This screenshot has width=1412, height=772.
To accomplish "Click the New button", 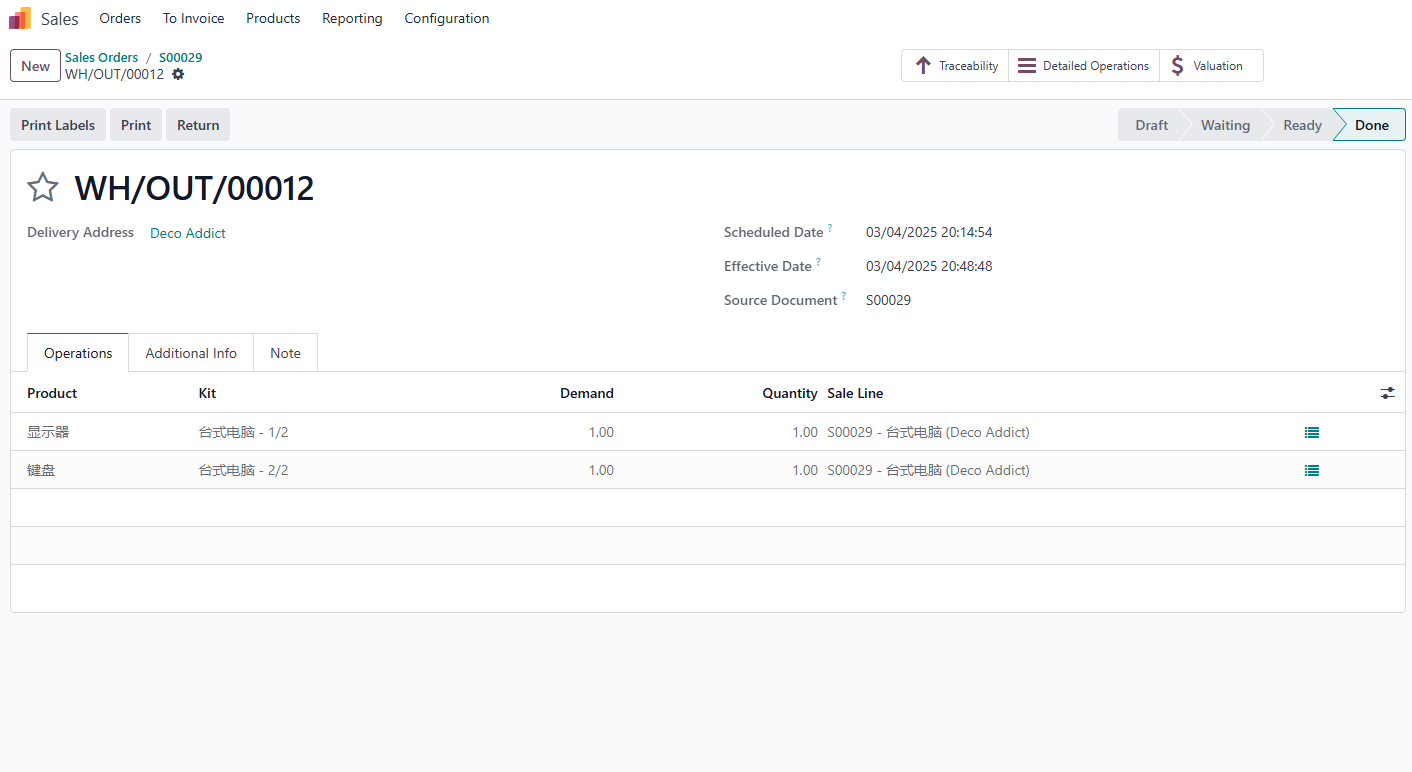I will click(35, 66).
